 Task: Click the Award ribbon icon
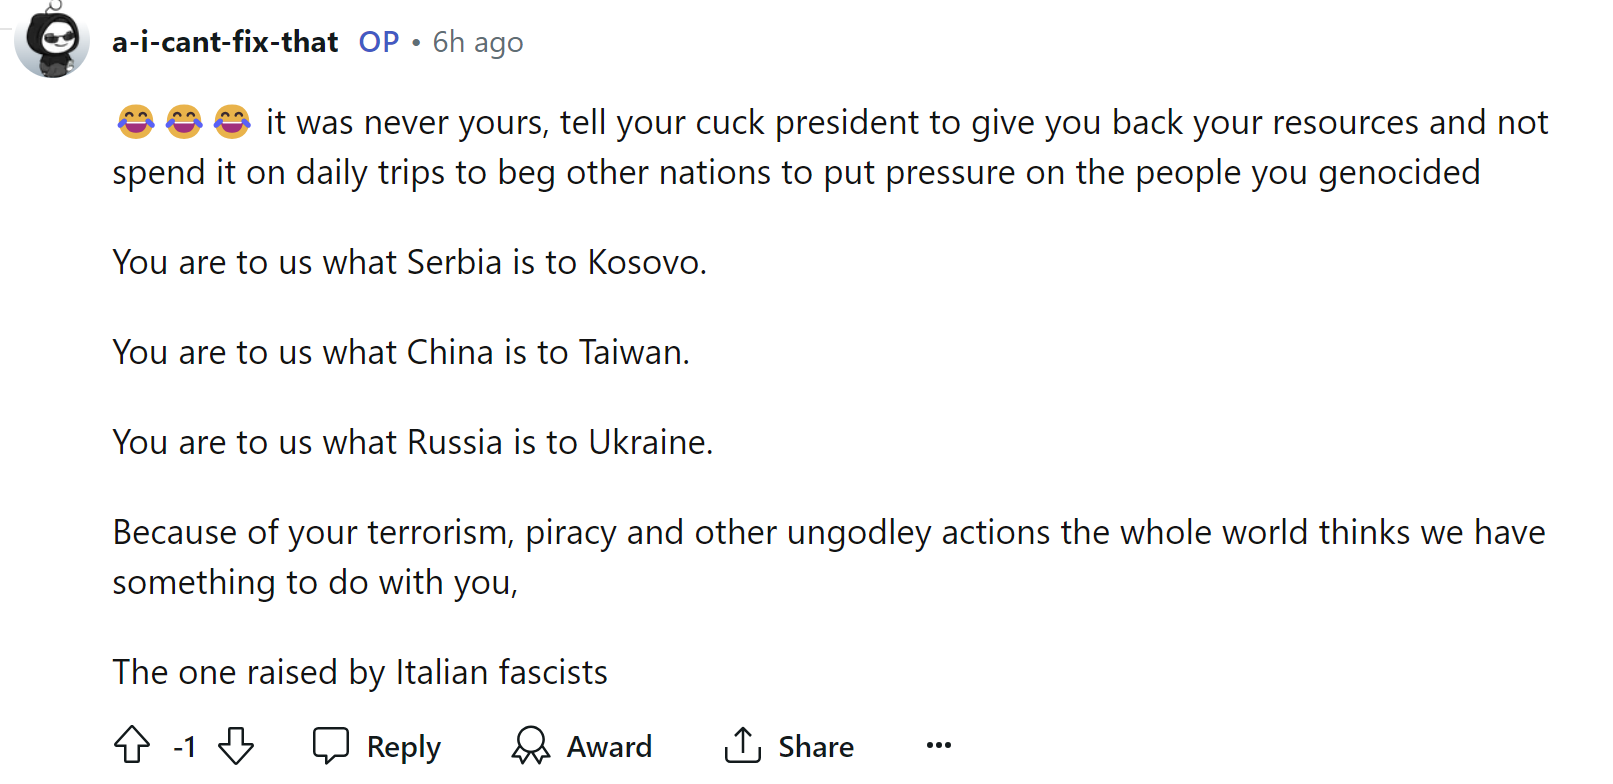(531, 745)
